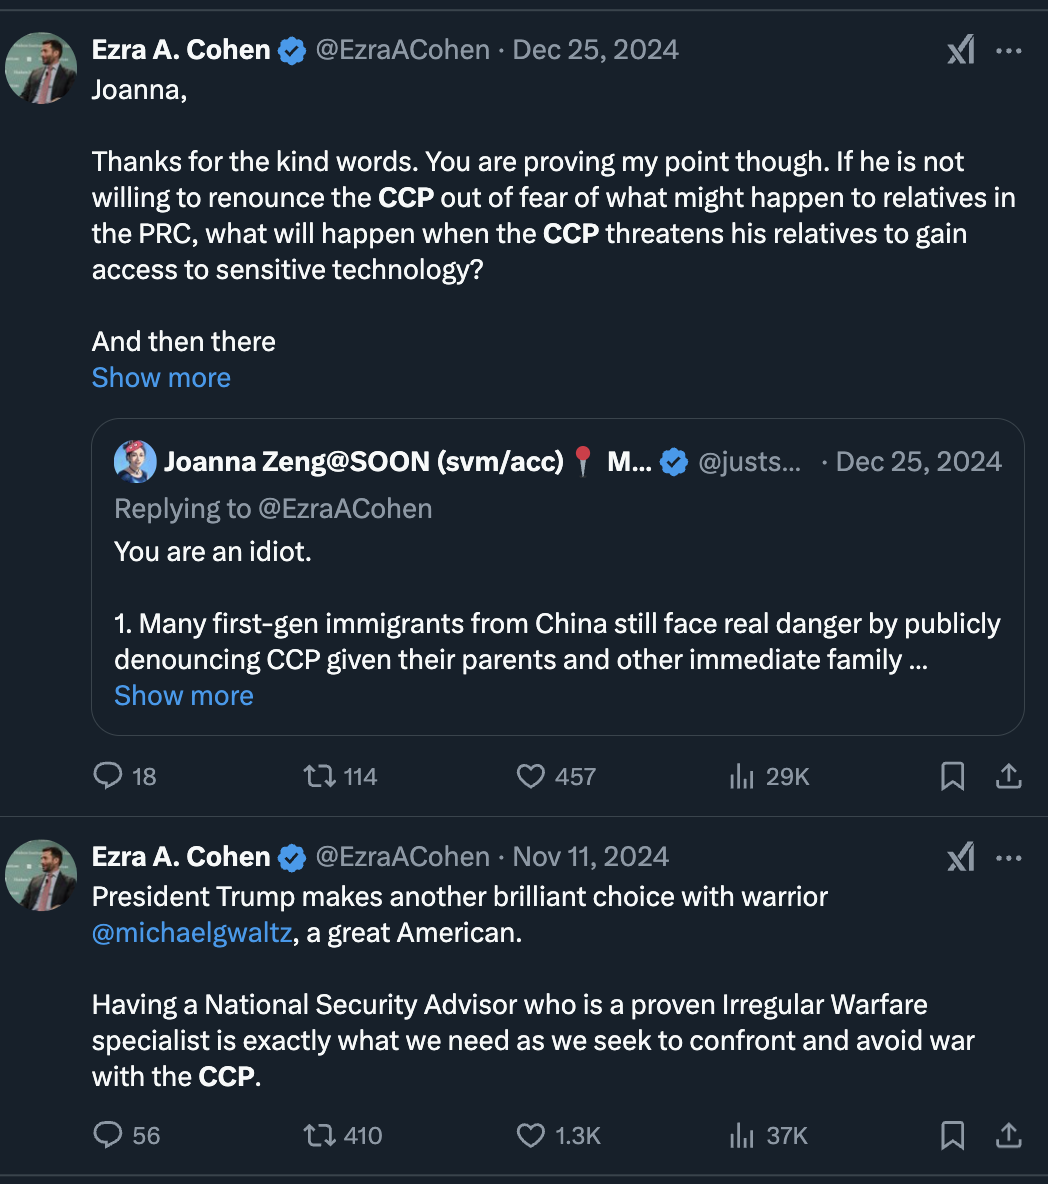The image size is (1048, 1184).
Task: Expand Ezra's Dec 25 post with Show more
Action: click(x=161, y=378)
